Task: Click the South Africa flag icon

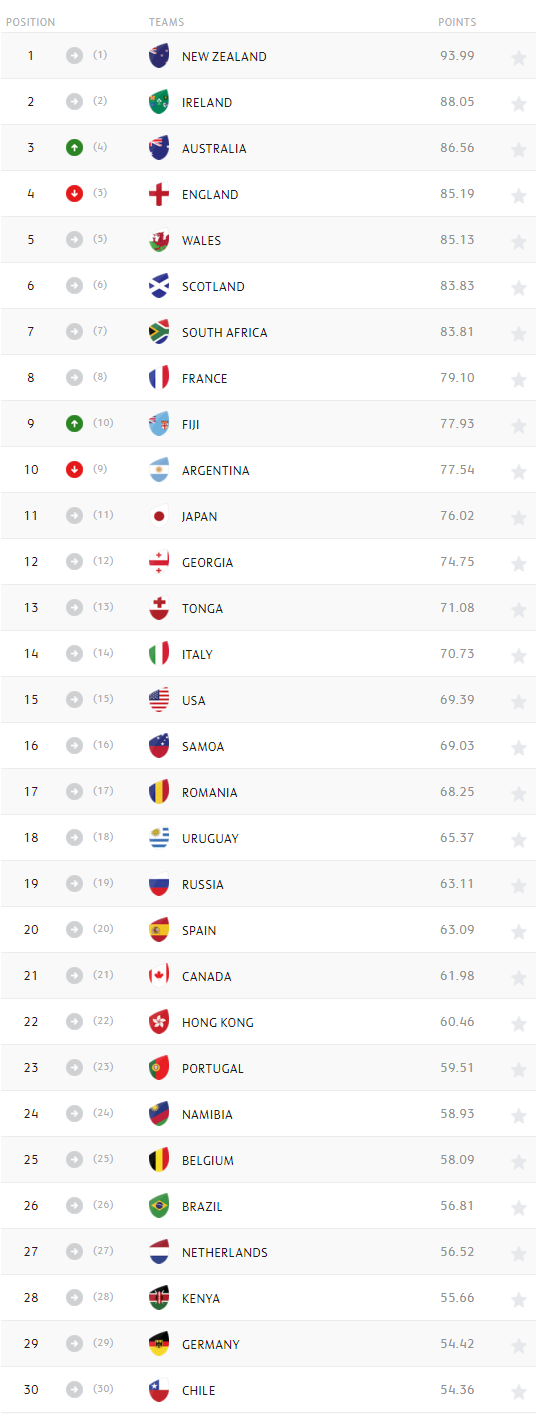Action: click(x=159, y=332)
